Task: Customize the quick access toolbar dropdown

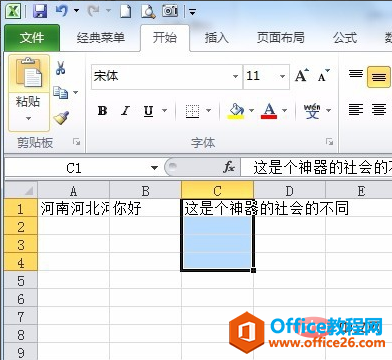Action: 192,12
